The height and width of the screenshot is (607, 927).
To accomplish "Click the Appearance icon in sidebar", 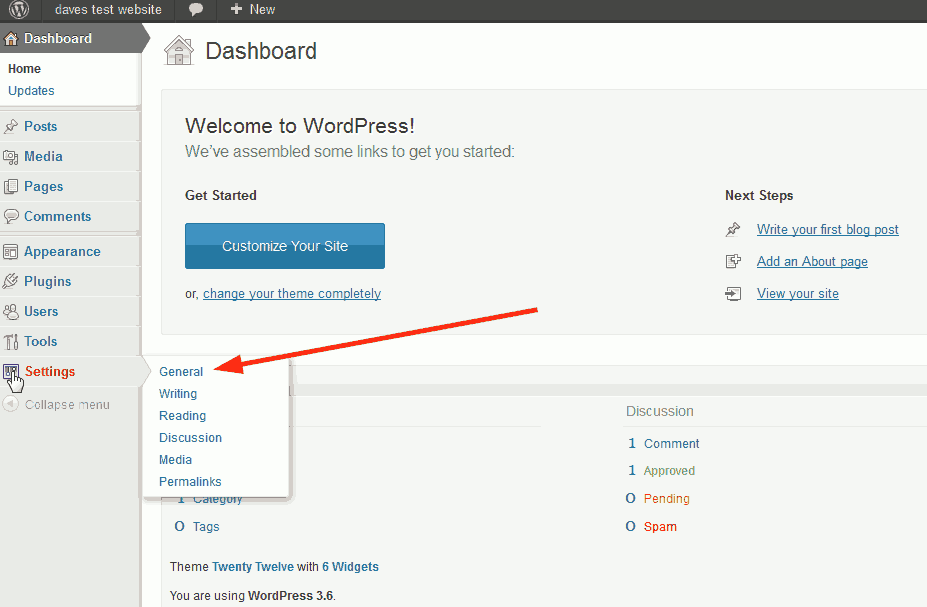I will point(11,252).
